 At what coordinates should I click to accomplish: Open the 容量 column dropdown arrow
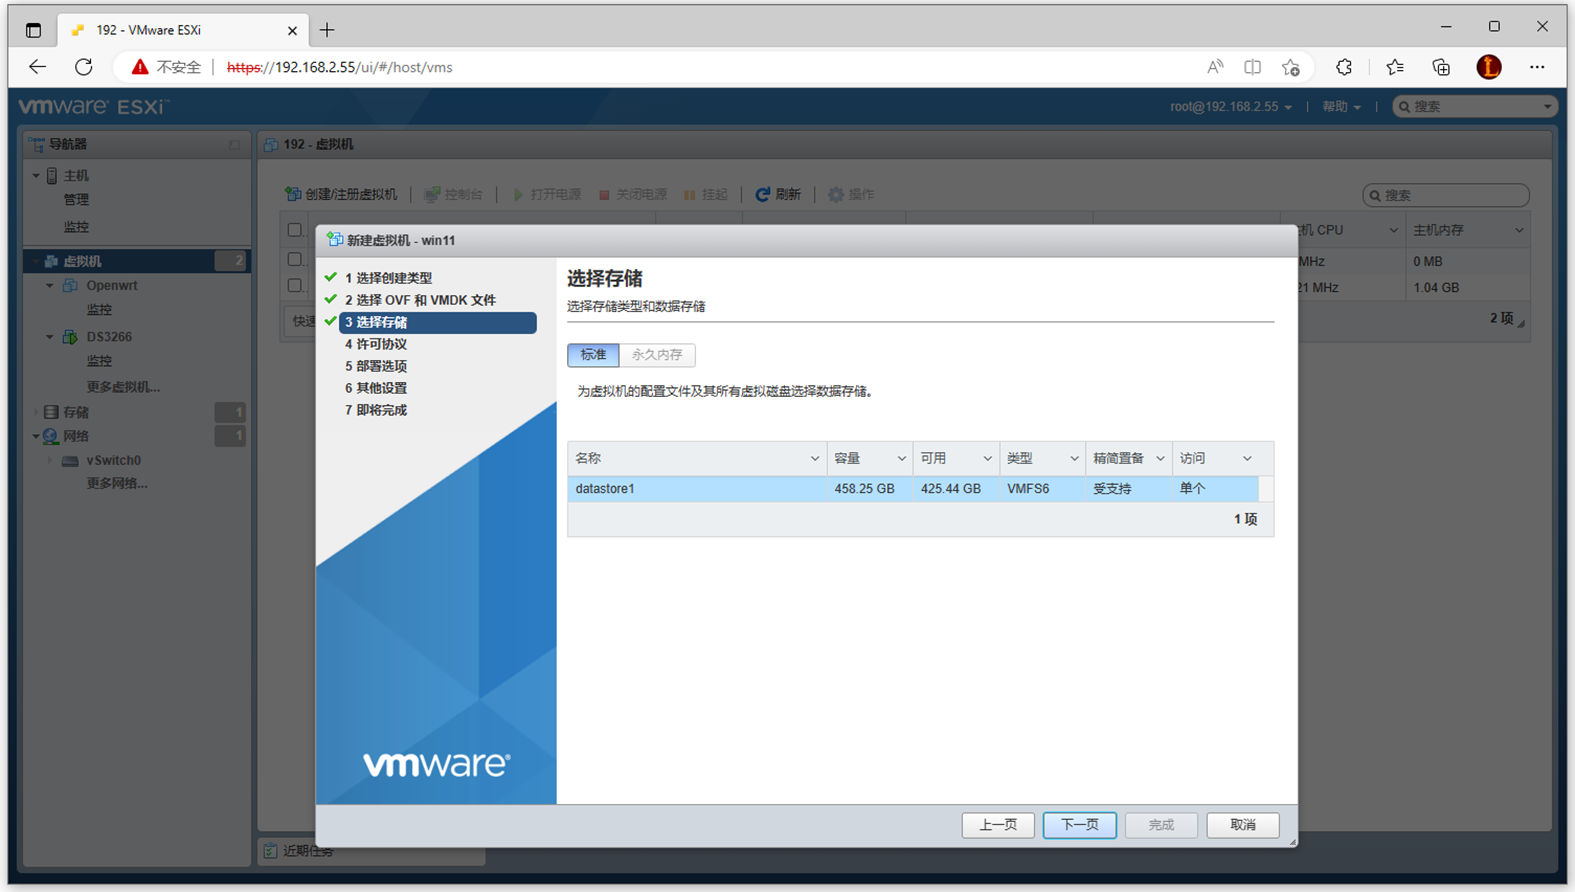(x=901, y=459)
